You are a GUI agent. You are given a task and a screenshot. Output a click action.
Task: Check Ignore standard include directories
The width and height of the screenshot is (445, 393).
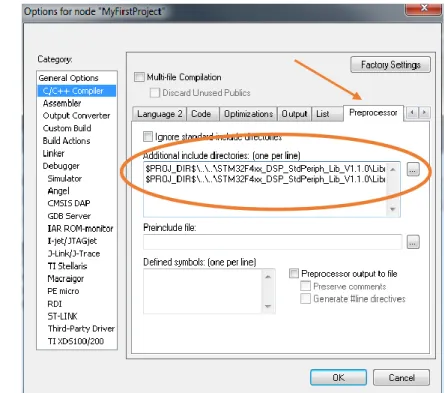(x=148, y=136)
